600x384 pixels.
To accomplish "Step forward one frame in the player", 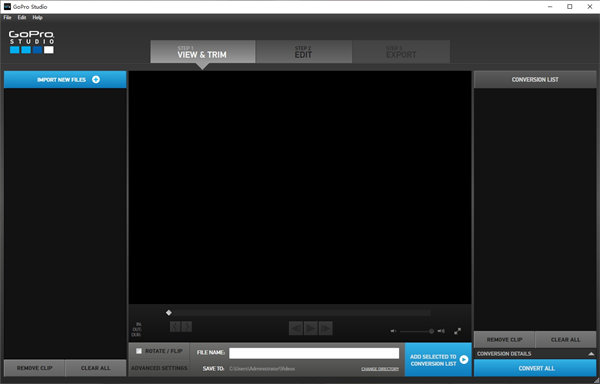I will pyautogui.click(x=326, y=328).
